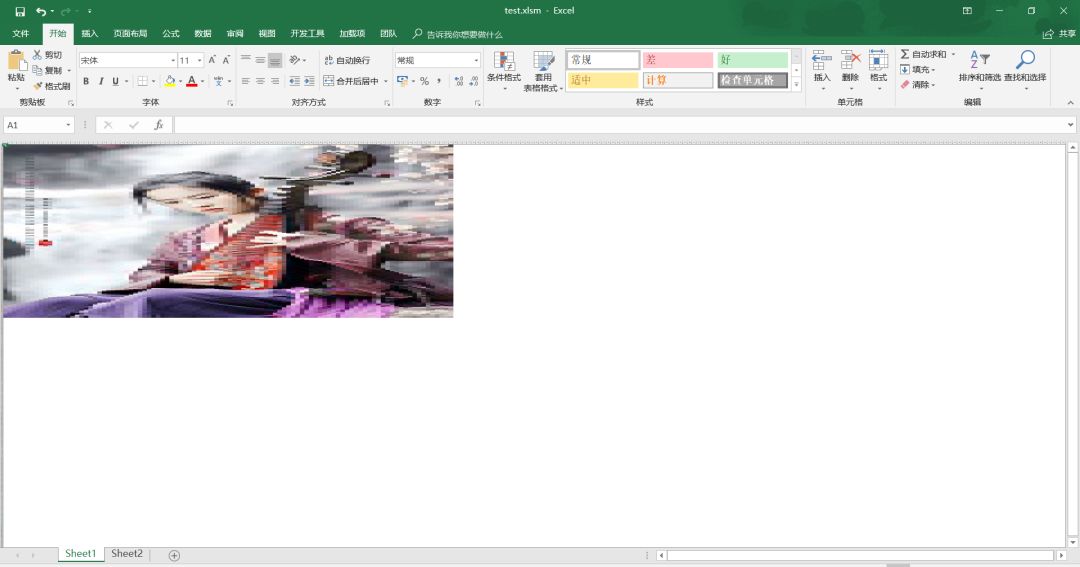
Task: Switch to the Sheet2 worksheet tab
Action: [x=127, y=554]
